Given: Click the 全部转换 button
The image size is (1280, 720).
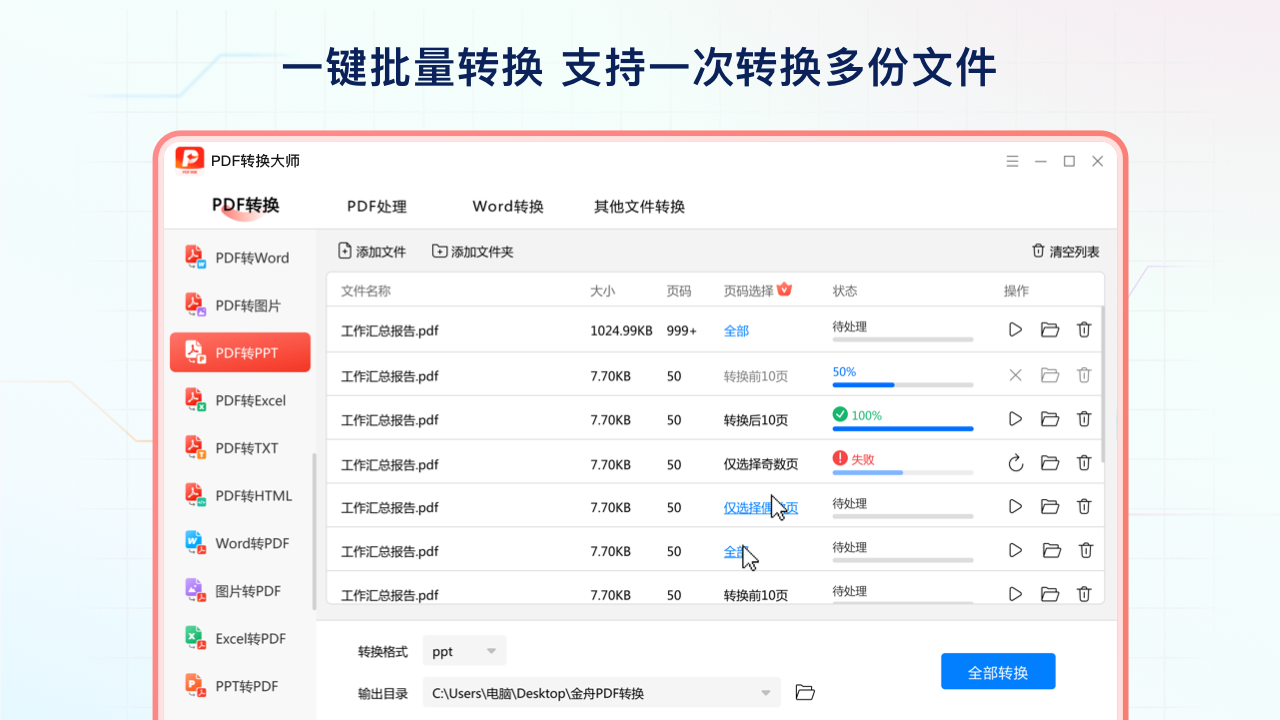Looking at the screenshot, I should pyautogui.click(x=998, y=671).
